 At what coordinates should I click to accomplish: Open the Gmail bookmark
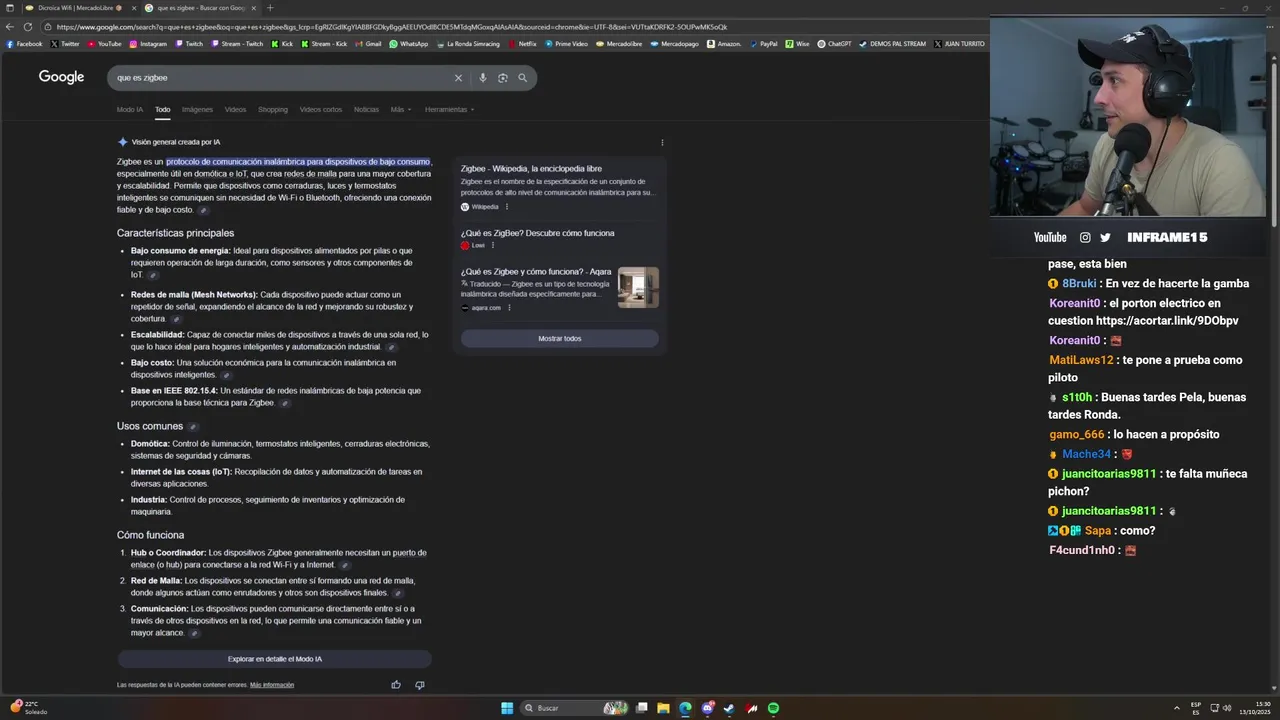pyautogui.click(x=368, y=44)
